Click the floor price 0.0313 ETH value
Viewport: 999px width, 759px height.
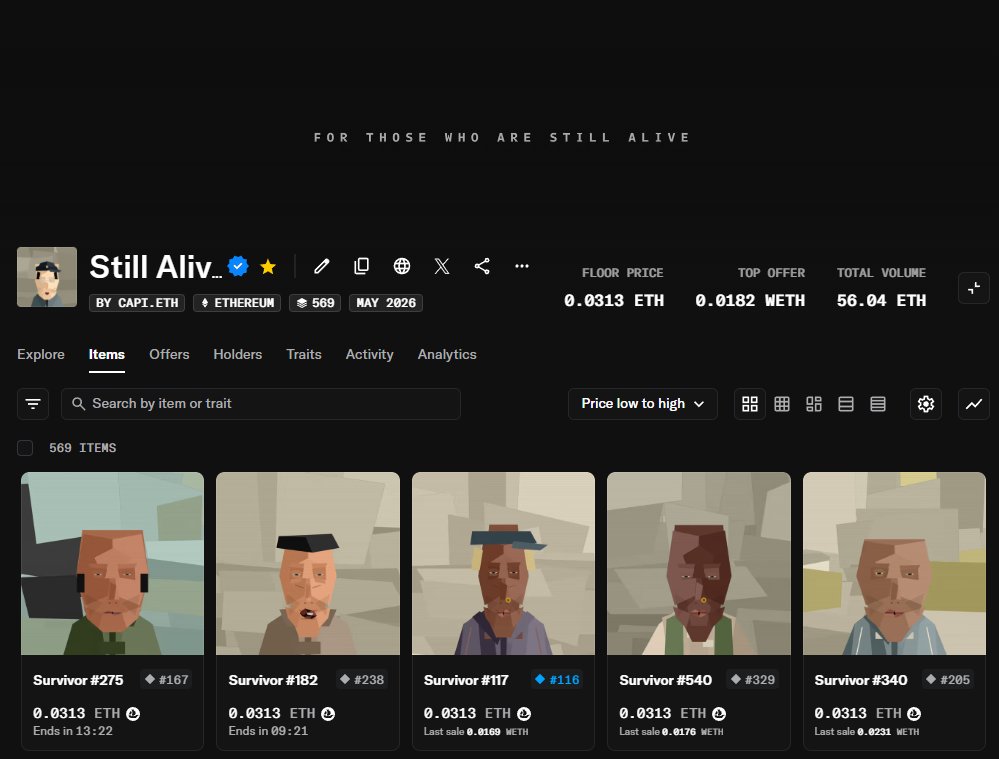(614, 301)
